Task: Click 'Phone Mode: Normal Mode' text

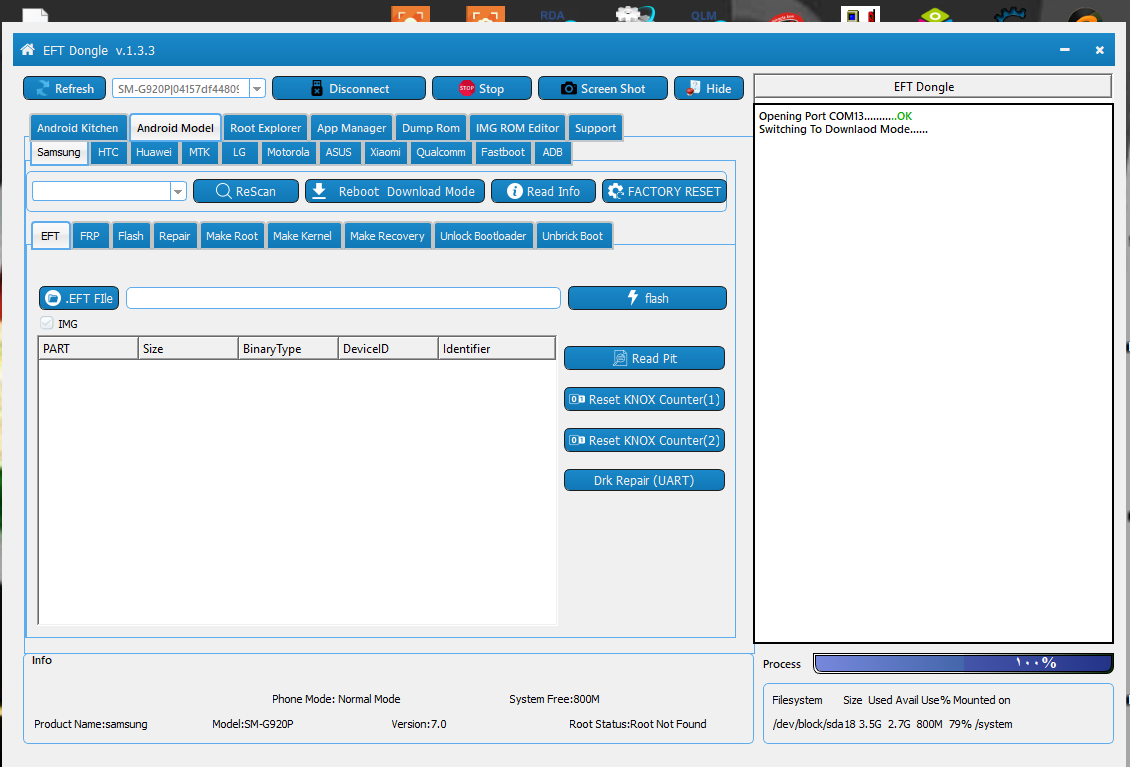Action: point(336,699)
